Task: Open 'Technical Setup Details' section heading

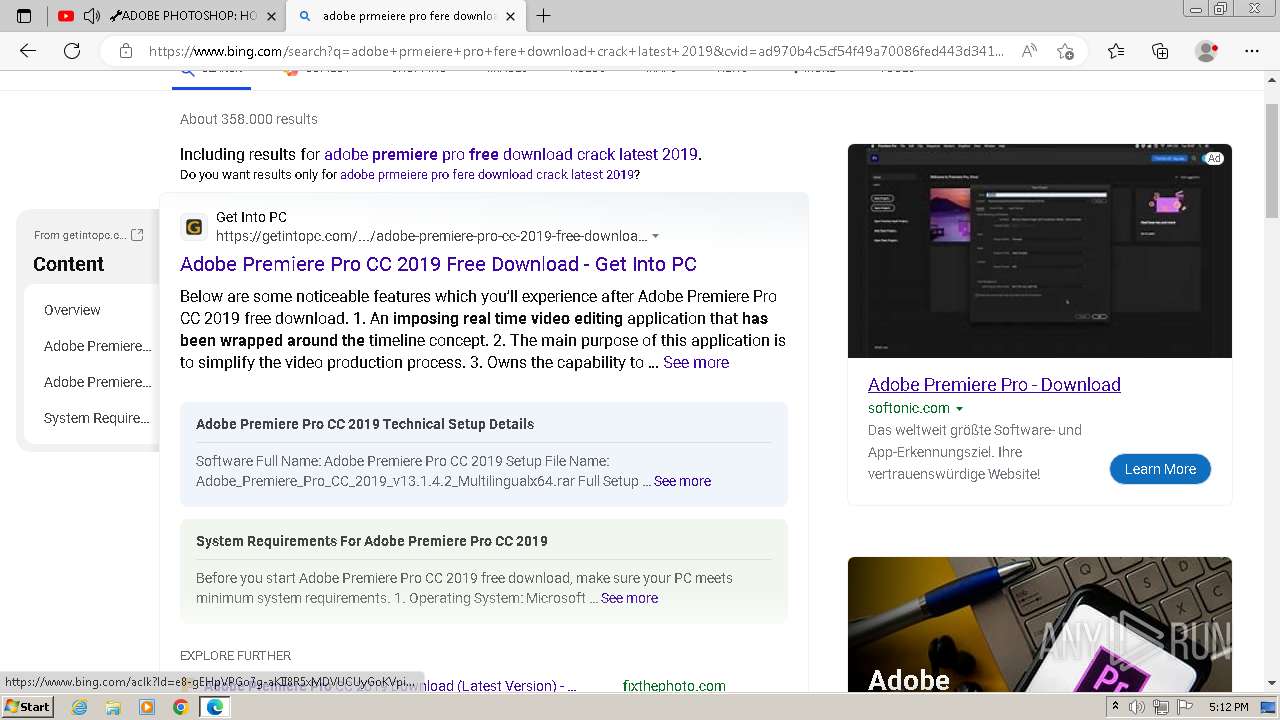Action: (365, 424)
